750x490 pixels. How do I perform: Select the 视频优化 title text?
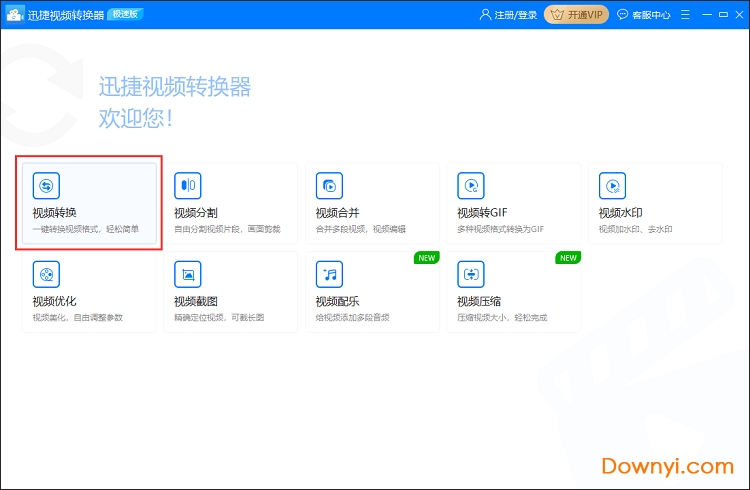click(55, 301)
